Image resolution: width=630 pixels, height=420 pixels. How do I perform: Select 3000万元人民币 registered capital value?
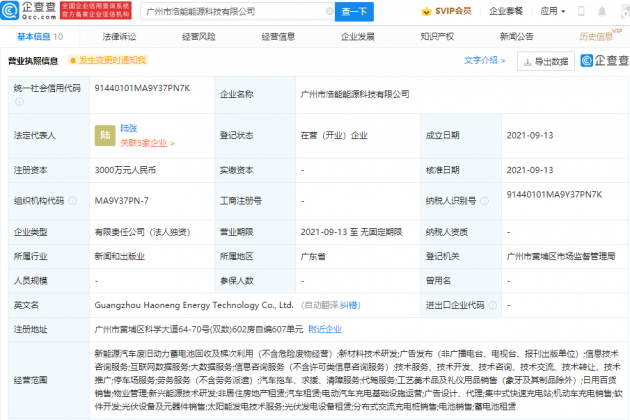click(x=125, y=170)
